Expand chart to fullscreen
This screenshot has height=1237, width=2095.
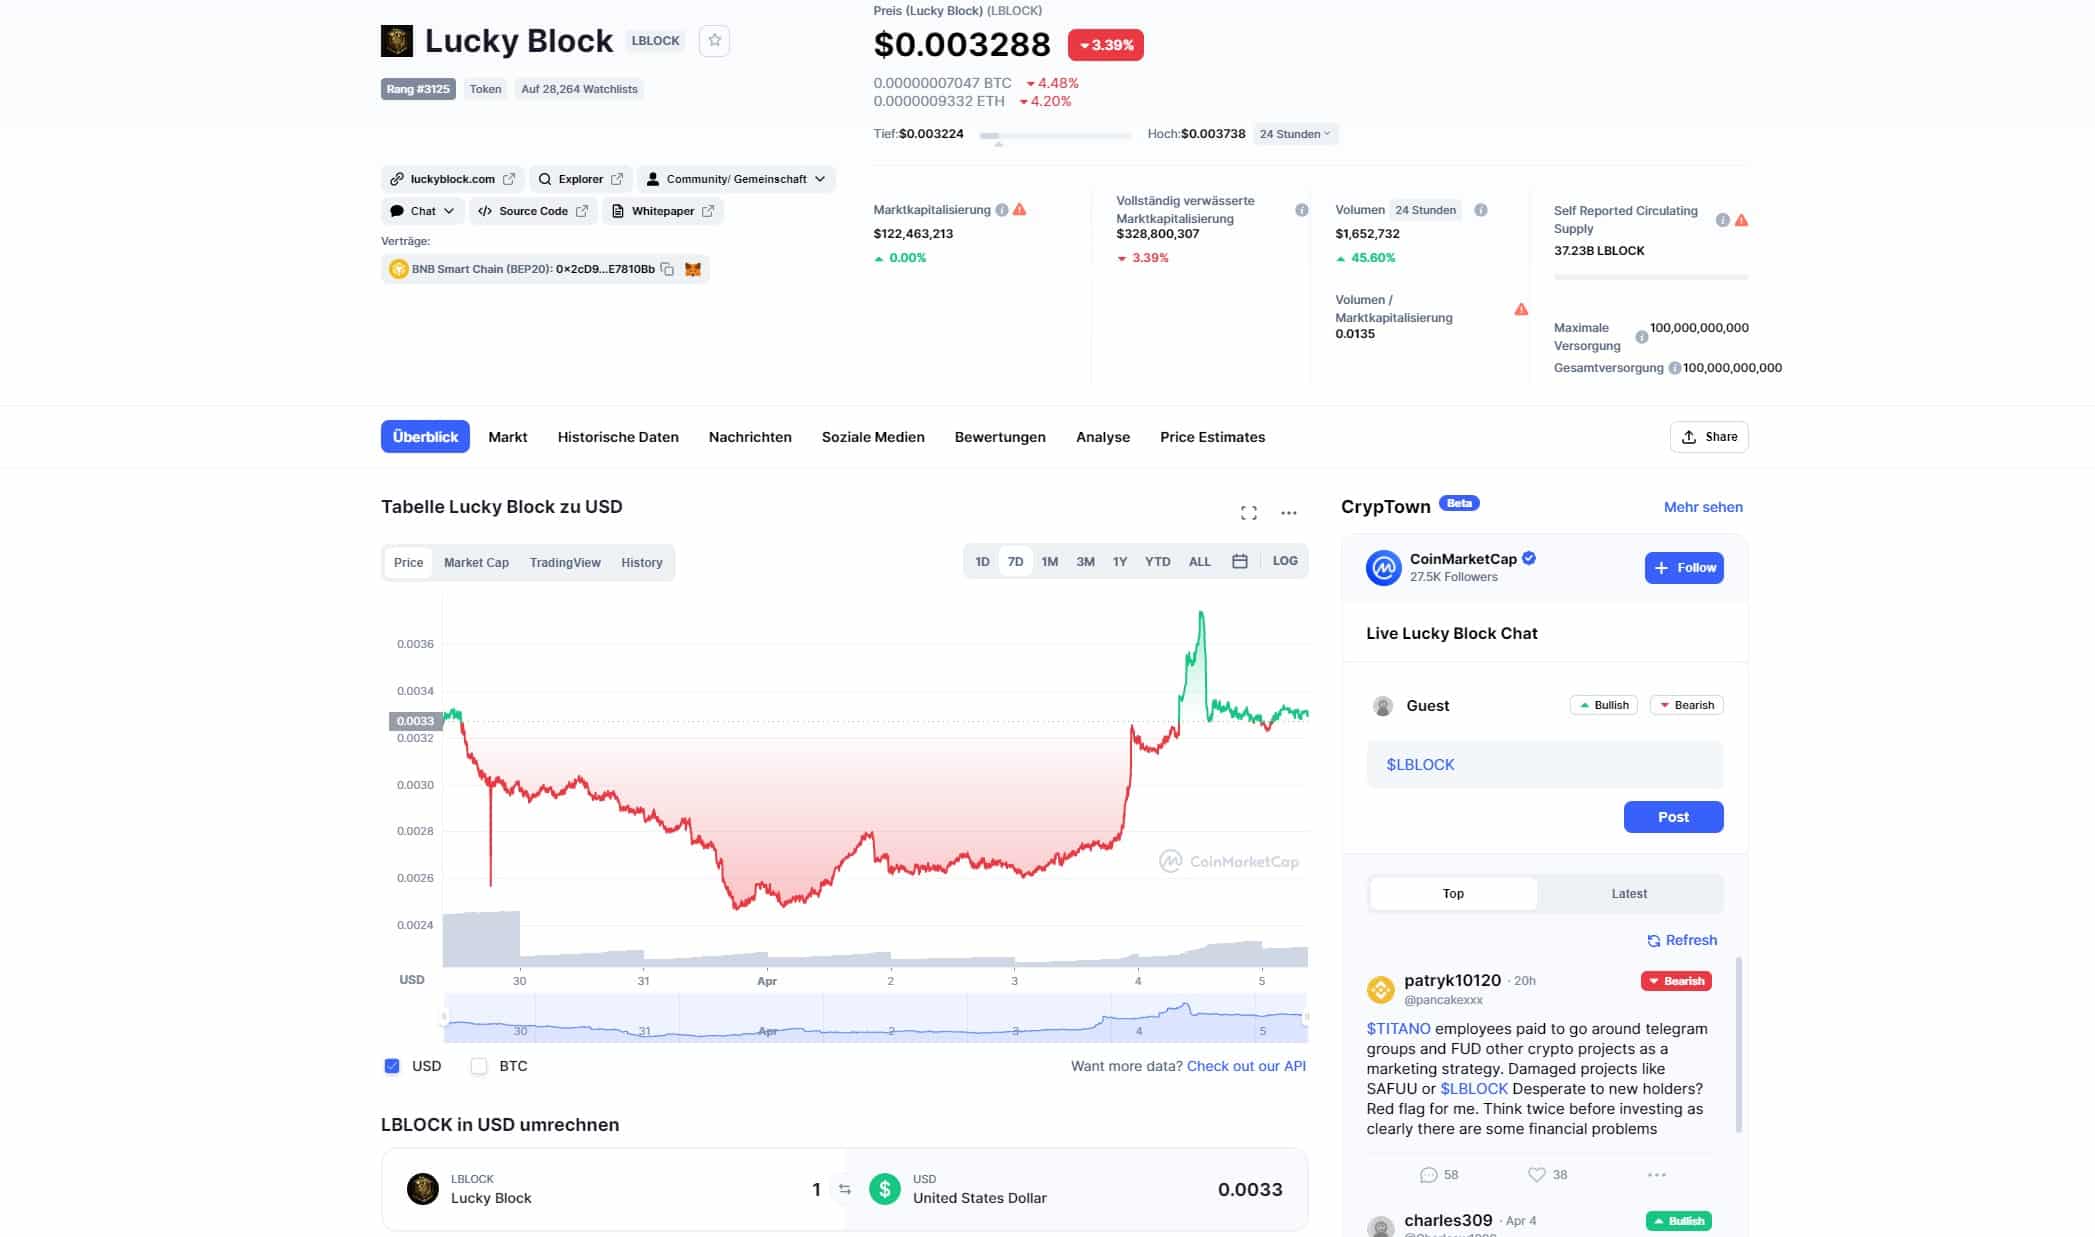tap(1249, 513)
